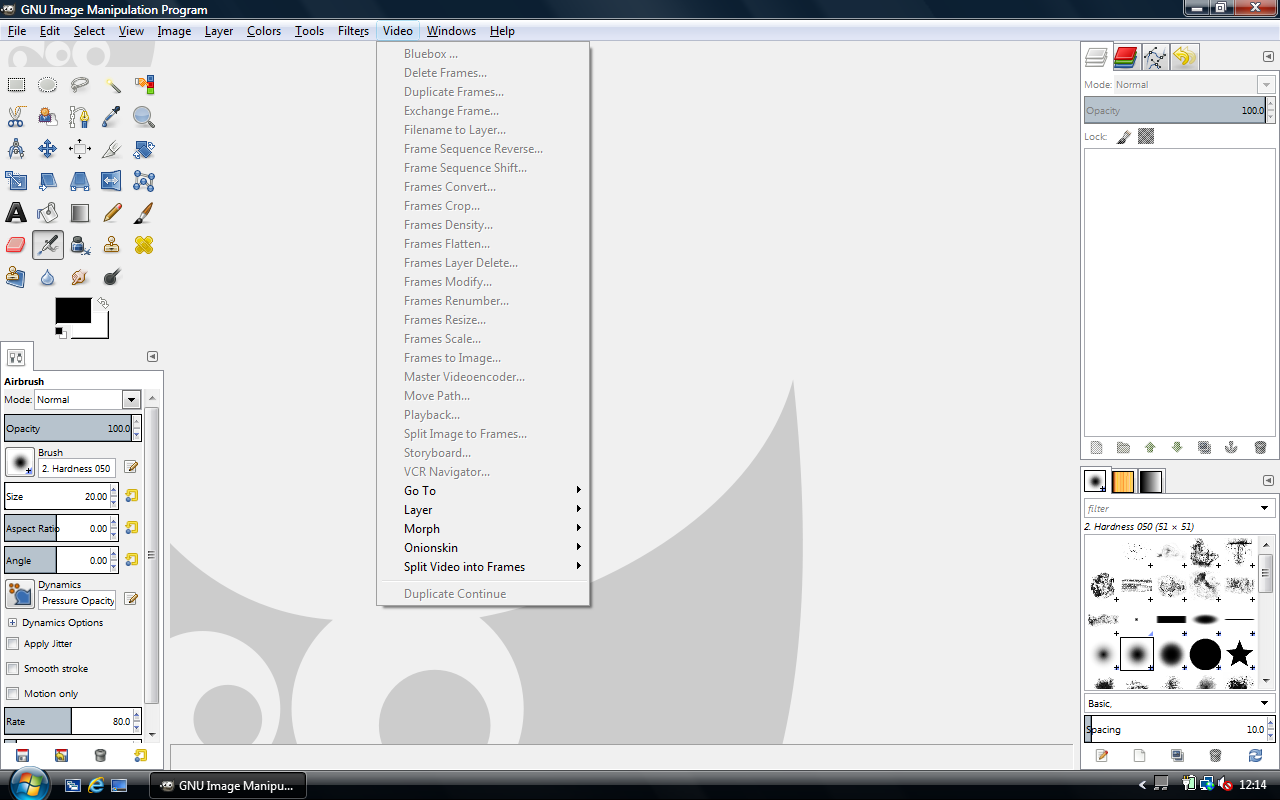Pick the Crop knife tool
This screenshot has width=1280, height=800.
tap(112, 149)
